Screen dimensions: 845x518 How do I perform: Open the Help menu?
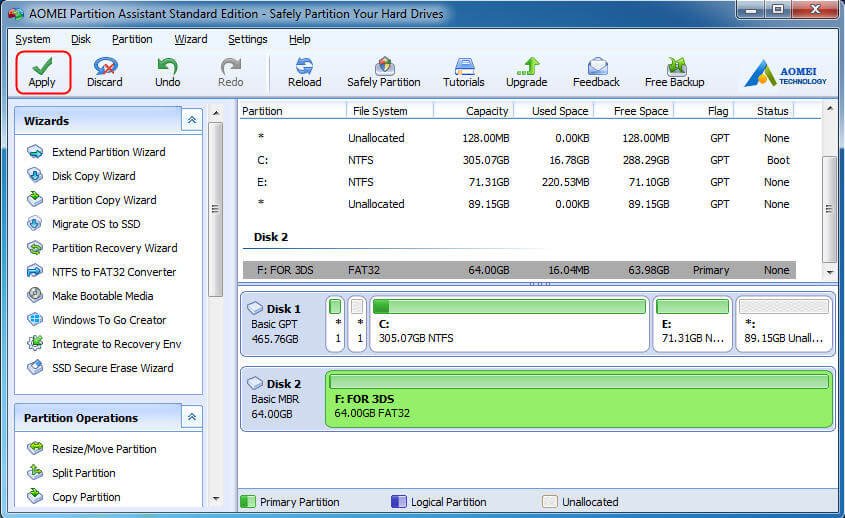300,39
